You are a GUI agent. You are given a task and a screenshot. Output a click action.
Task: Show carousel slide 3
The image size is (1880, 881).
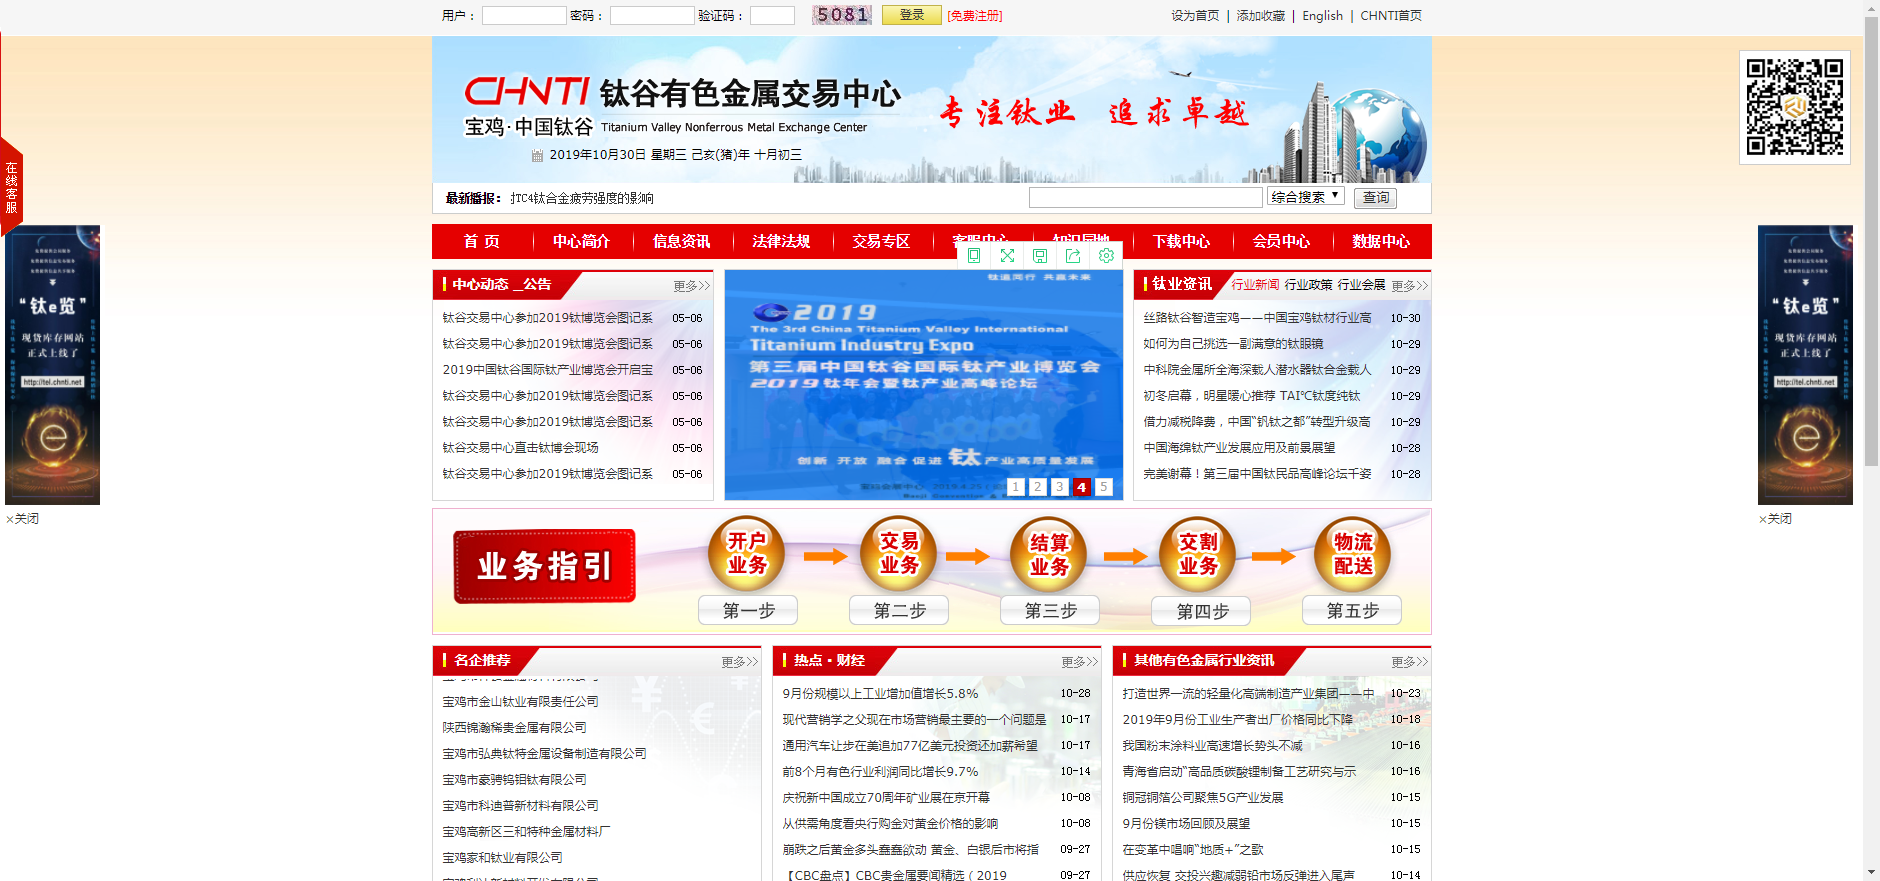coord(1059,487)
